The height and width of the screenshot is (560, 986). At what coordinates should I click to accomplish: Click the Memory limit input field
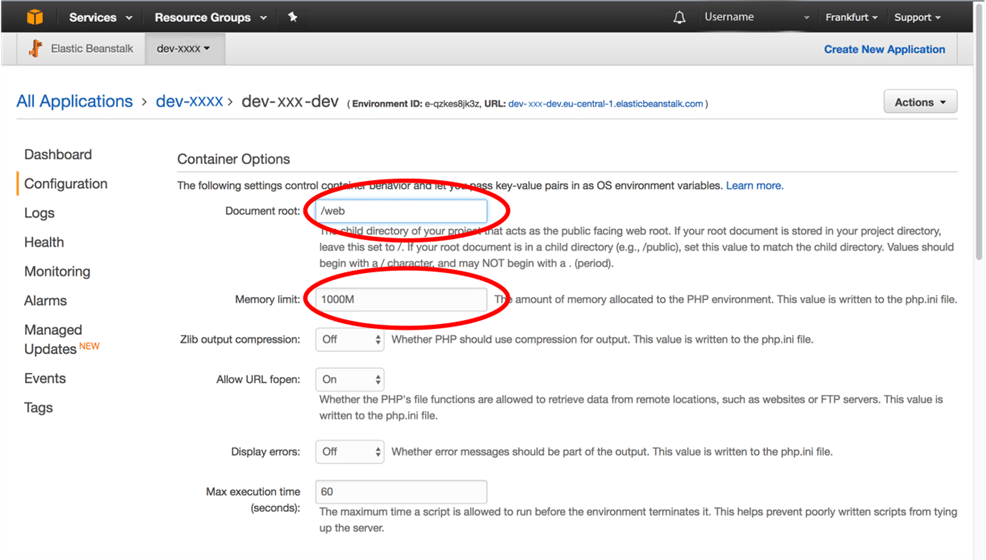(x=401, y=299)
